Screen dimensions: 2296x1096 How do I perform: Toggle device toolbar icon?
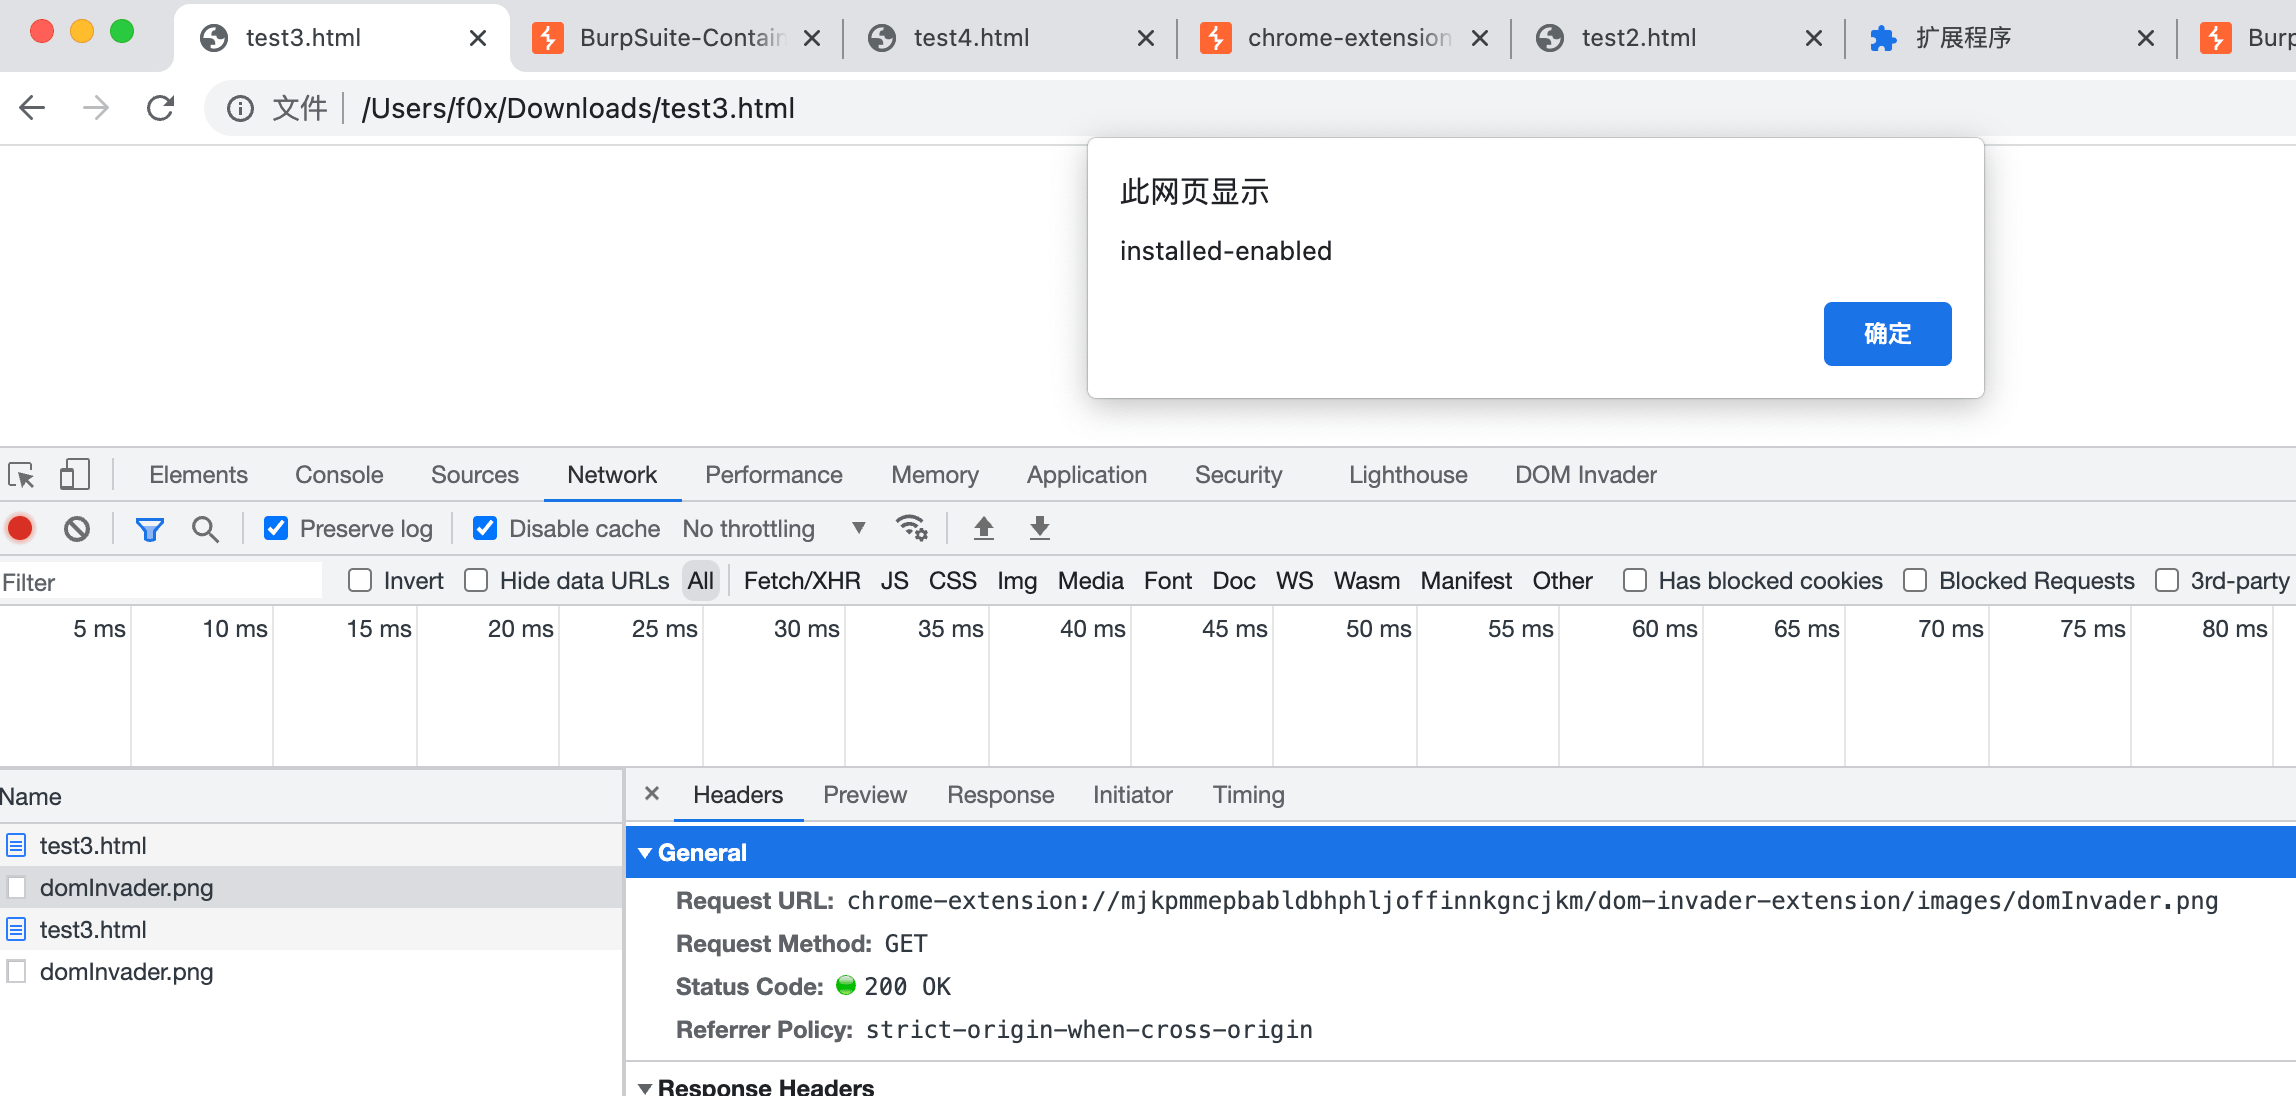click(74, 475)
